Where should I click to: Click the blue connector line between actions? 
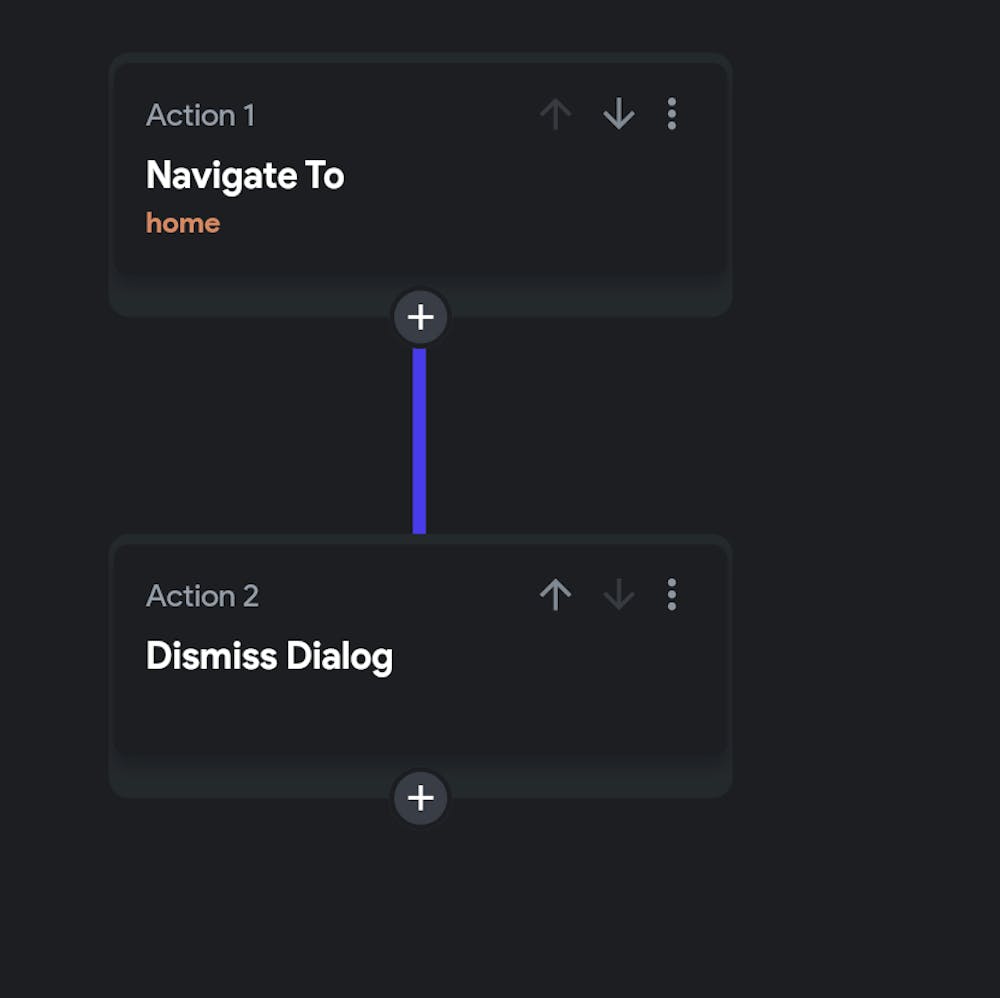click(420, 440)
